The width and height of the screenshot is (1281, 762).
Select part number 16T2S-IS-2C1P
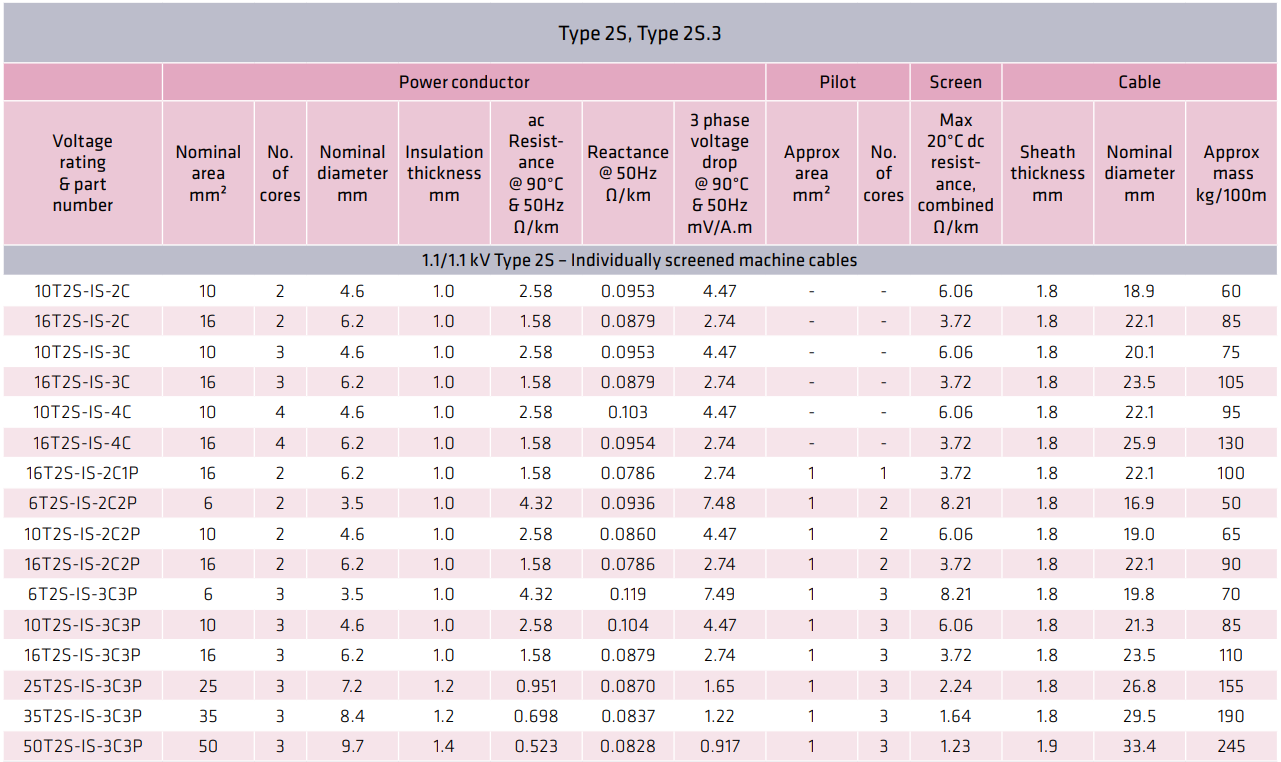pyautogui.click(x=83, y=473)
